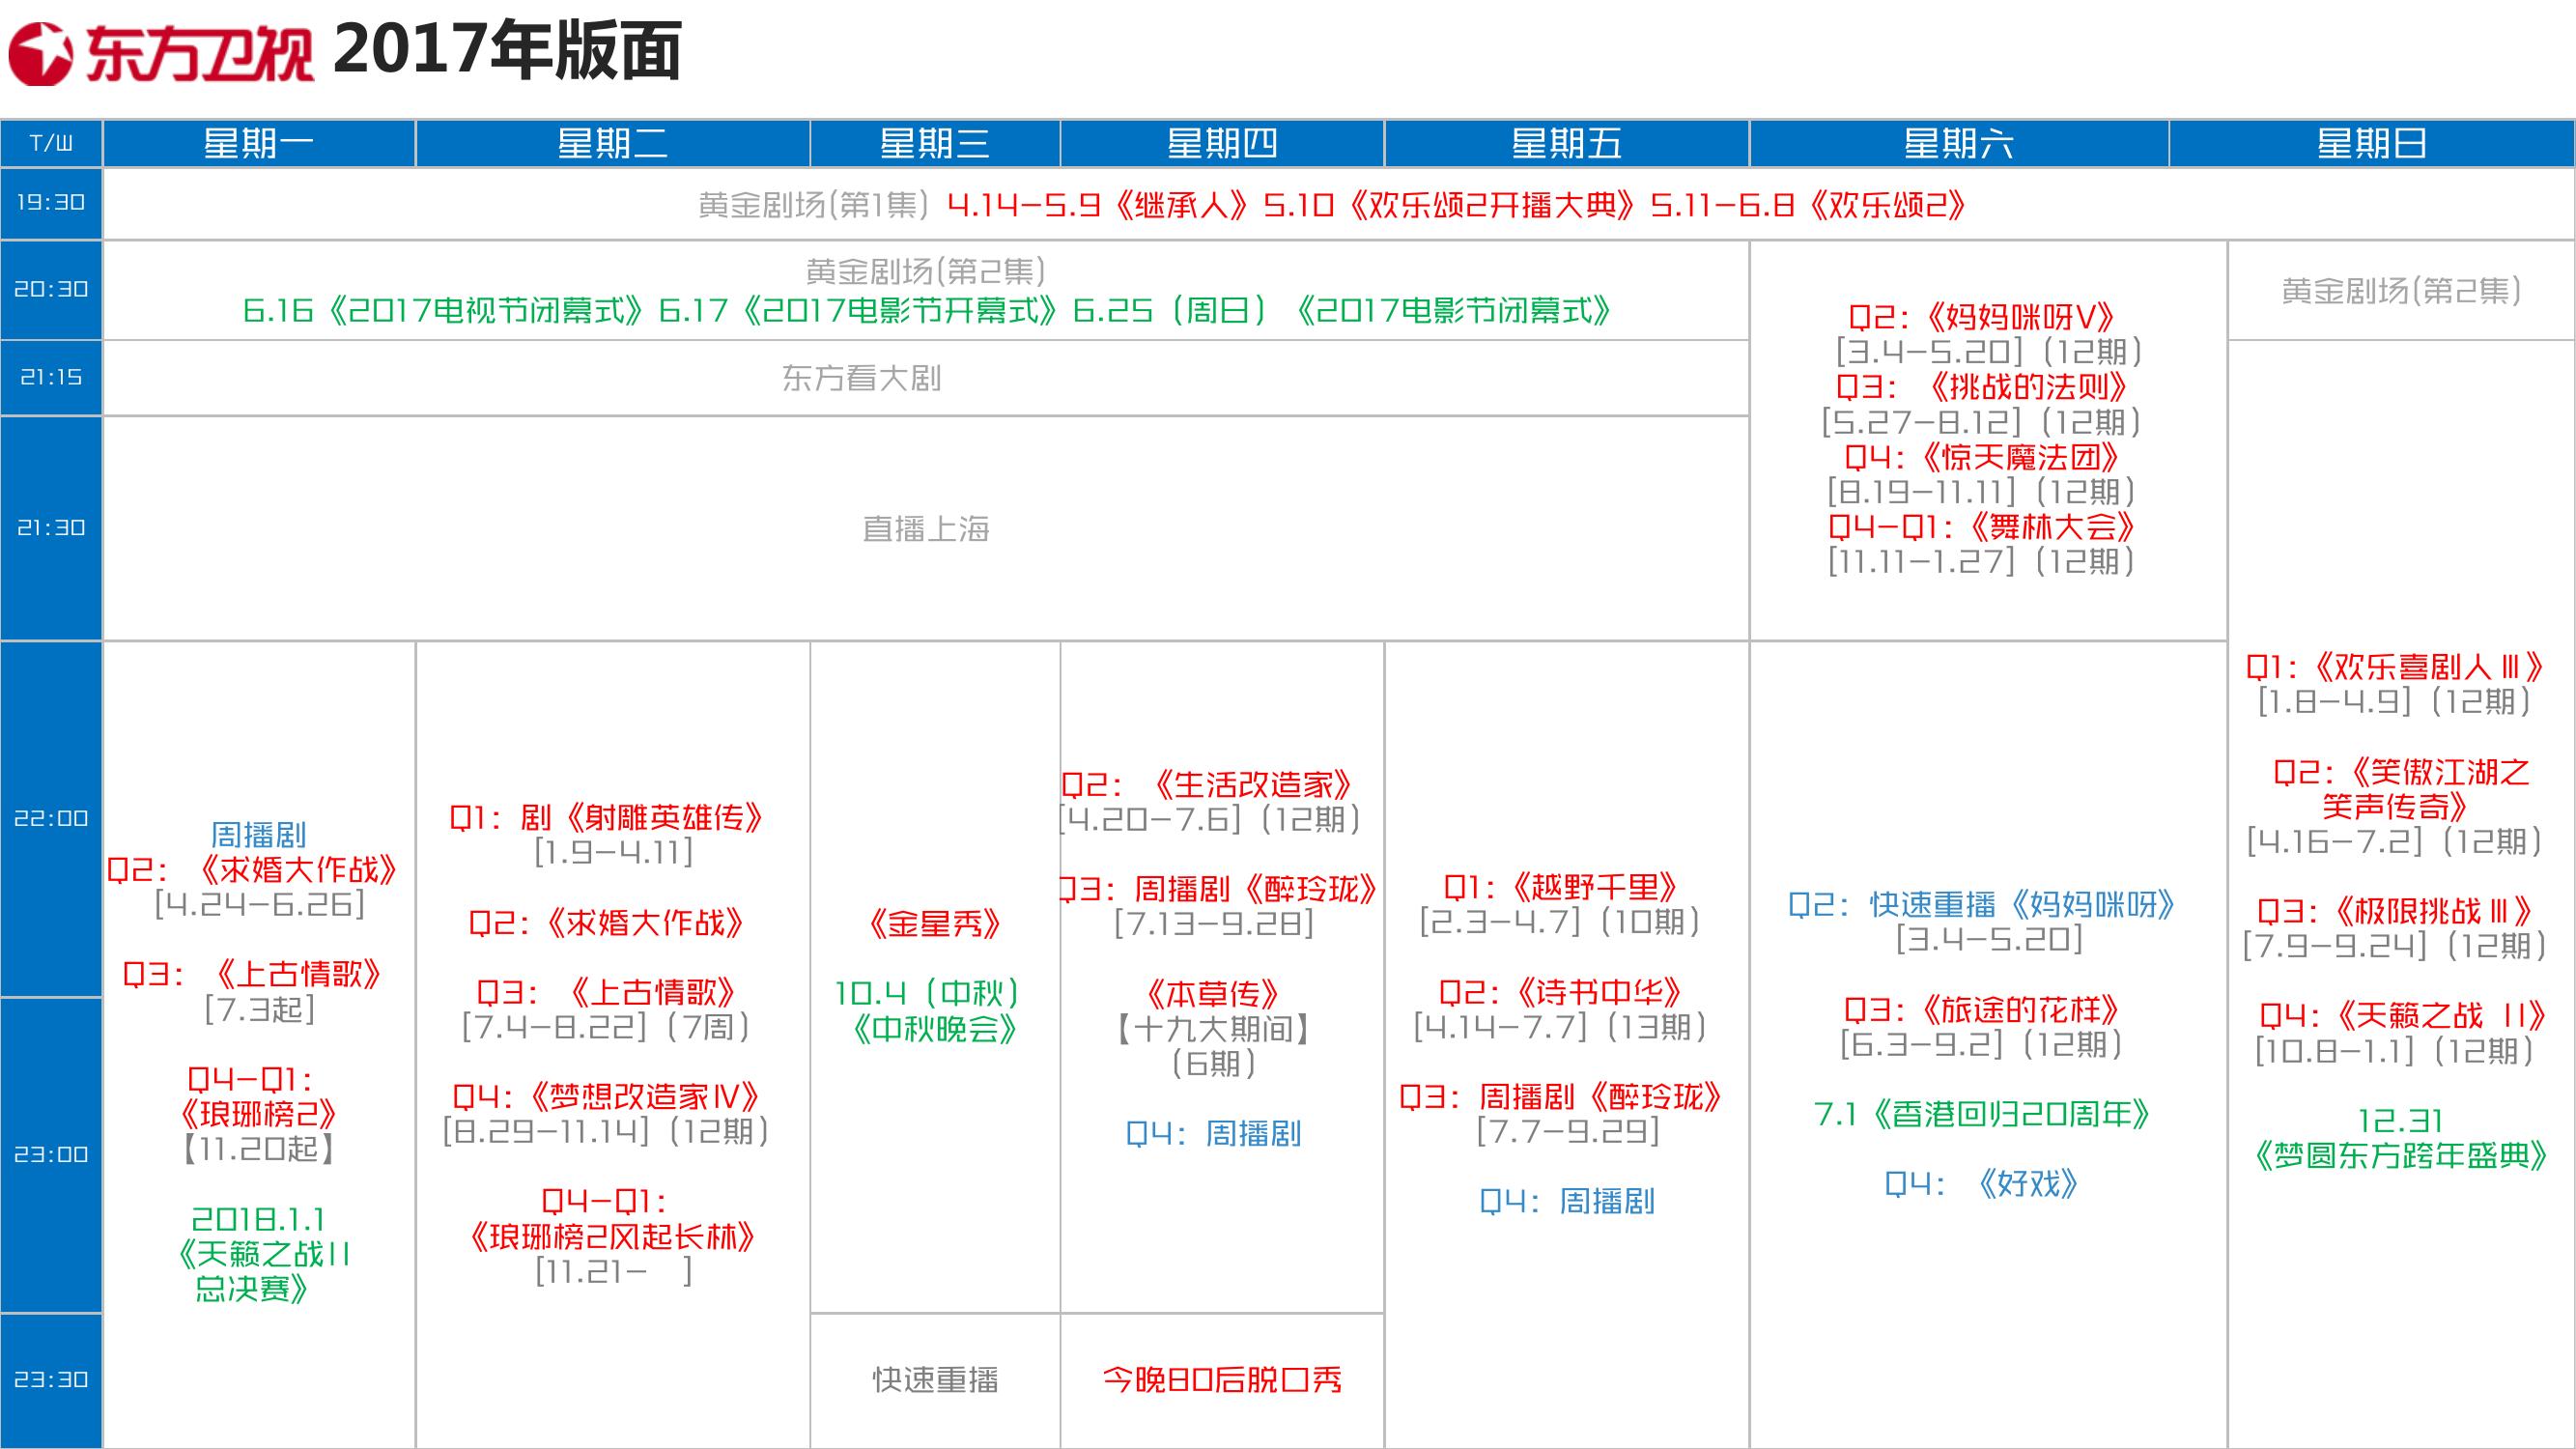Viewport: 2576px width, 1449px height.
Task: Click Q2:《诗书中华》 entry
Action: pyautogui.click(x=1560, y=993)
